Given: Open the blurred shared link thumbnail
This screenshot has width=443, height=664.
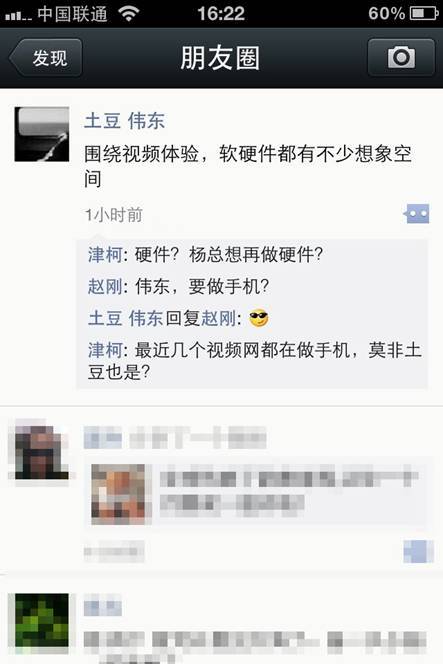Looking at the screenshot, I should 121,494.
